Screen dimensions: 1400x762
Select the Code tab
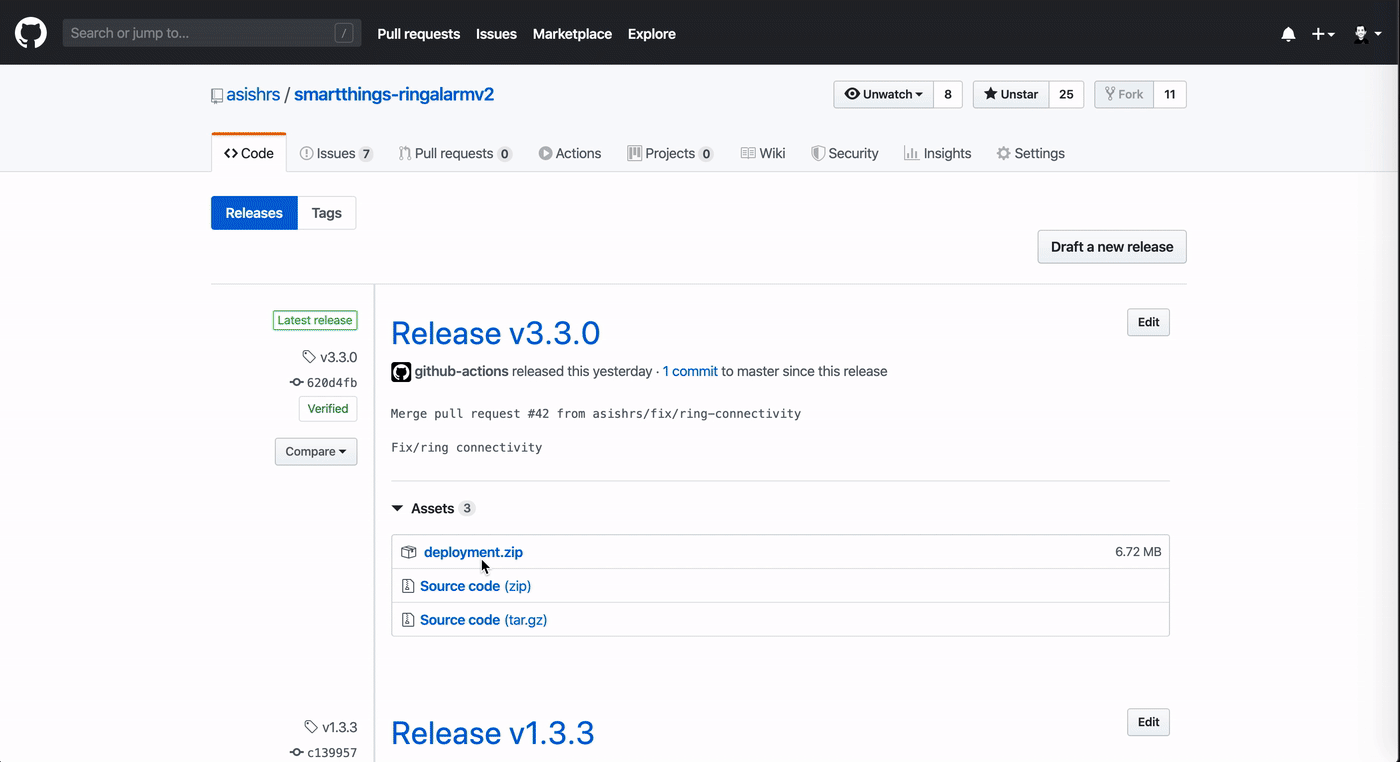click(249, 153)
